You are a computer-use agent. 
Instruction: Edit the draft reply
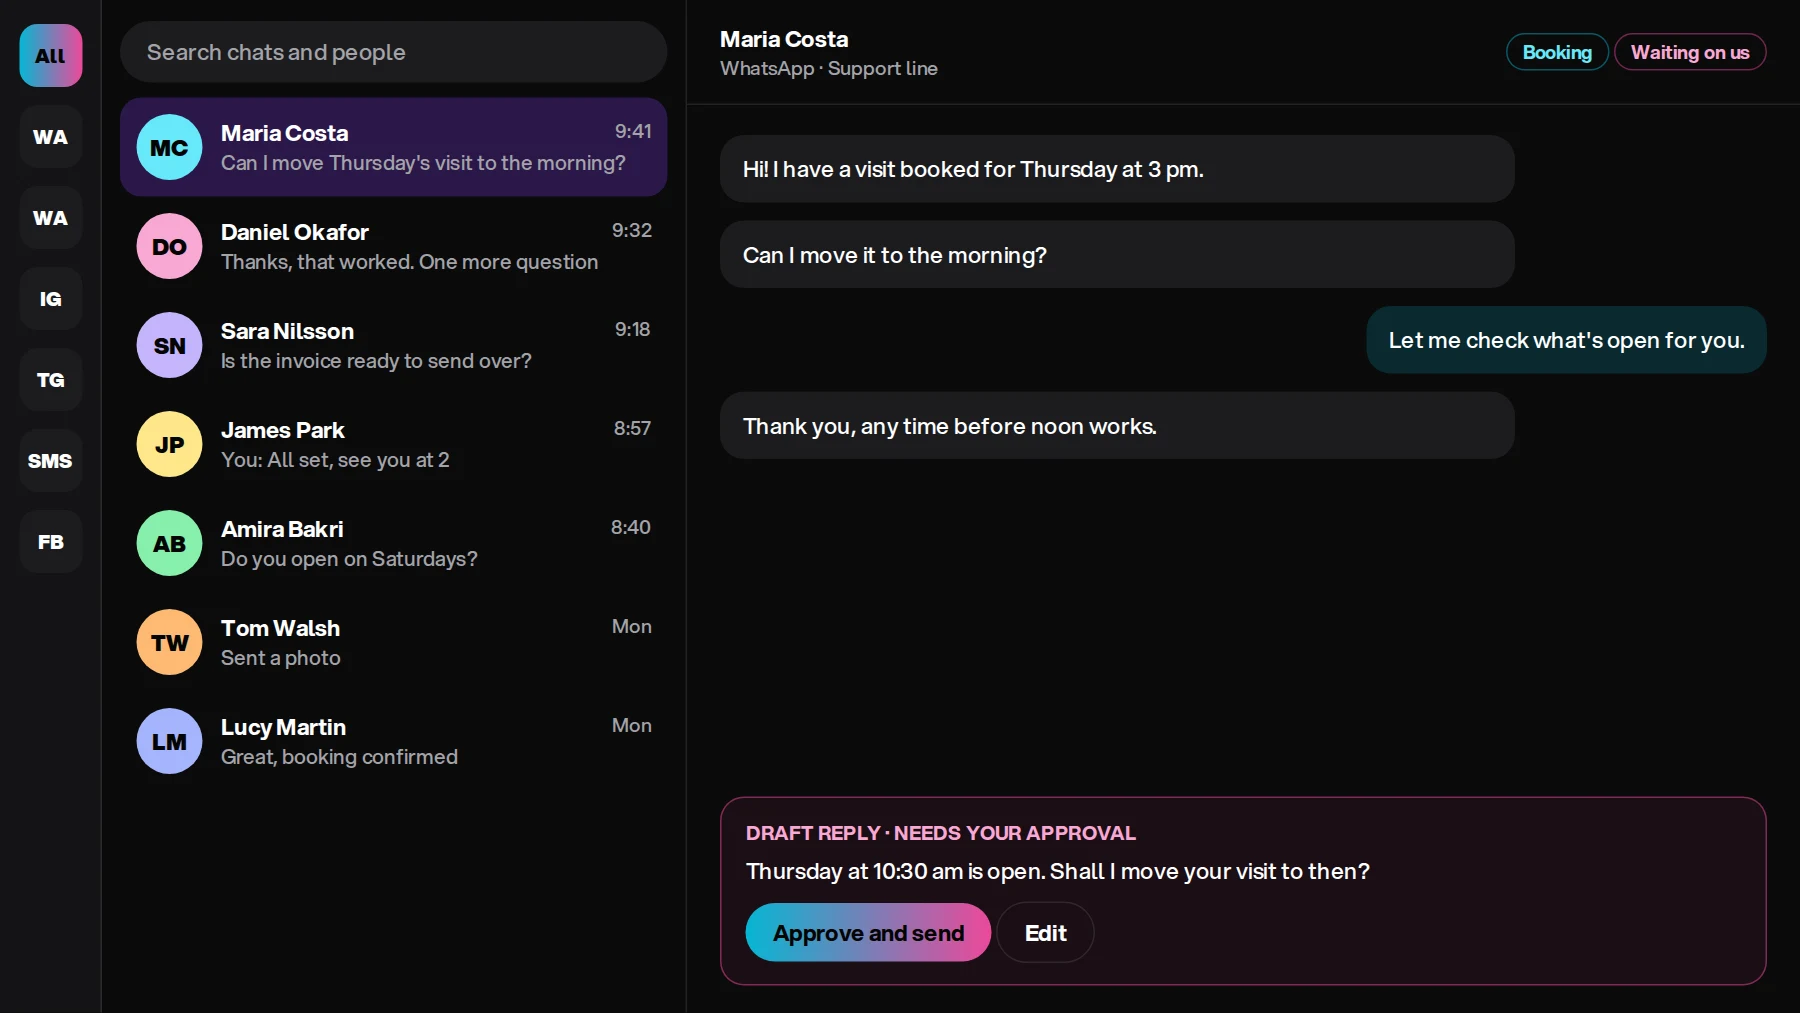1045,932
